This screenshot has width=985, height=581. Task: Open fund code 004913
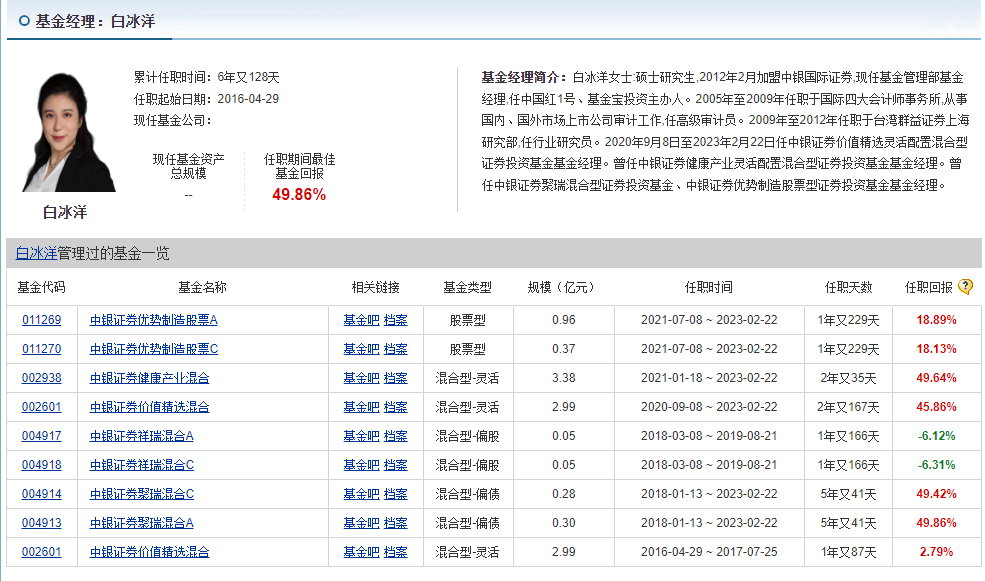(42, 523)
